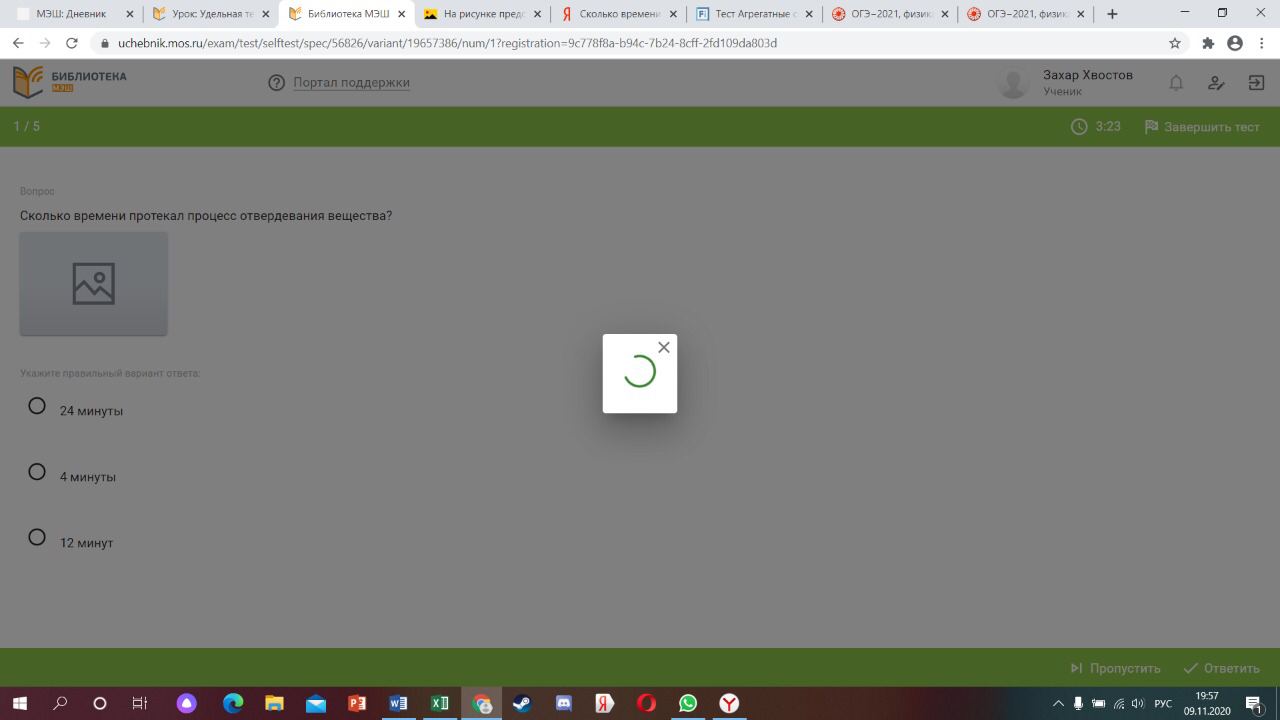Switch to МЭШ: Дневник tab
1280x720 pixels.
[x=75, y=14]
